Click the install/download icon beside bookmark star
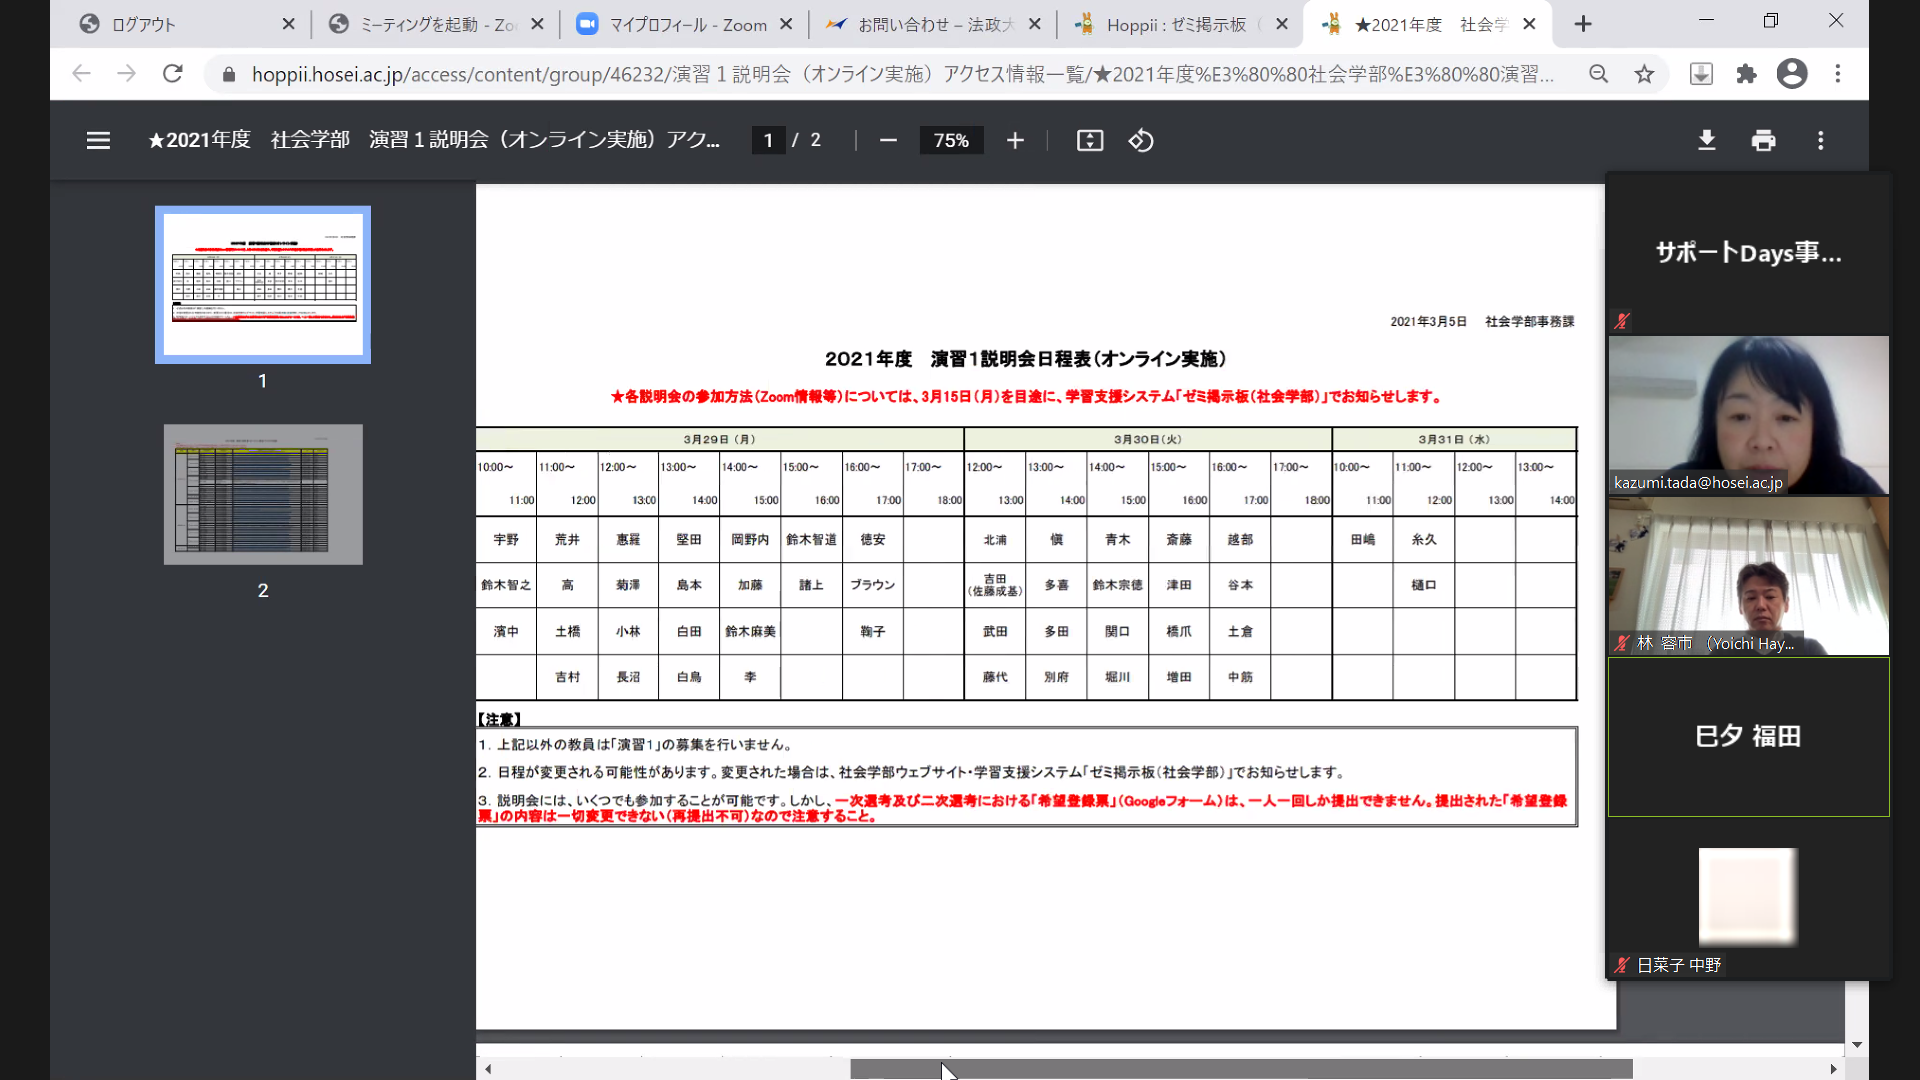 1701,74
